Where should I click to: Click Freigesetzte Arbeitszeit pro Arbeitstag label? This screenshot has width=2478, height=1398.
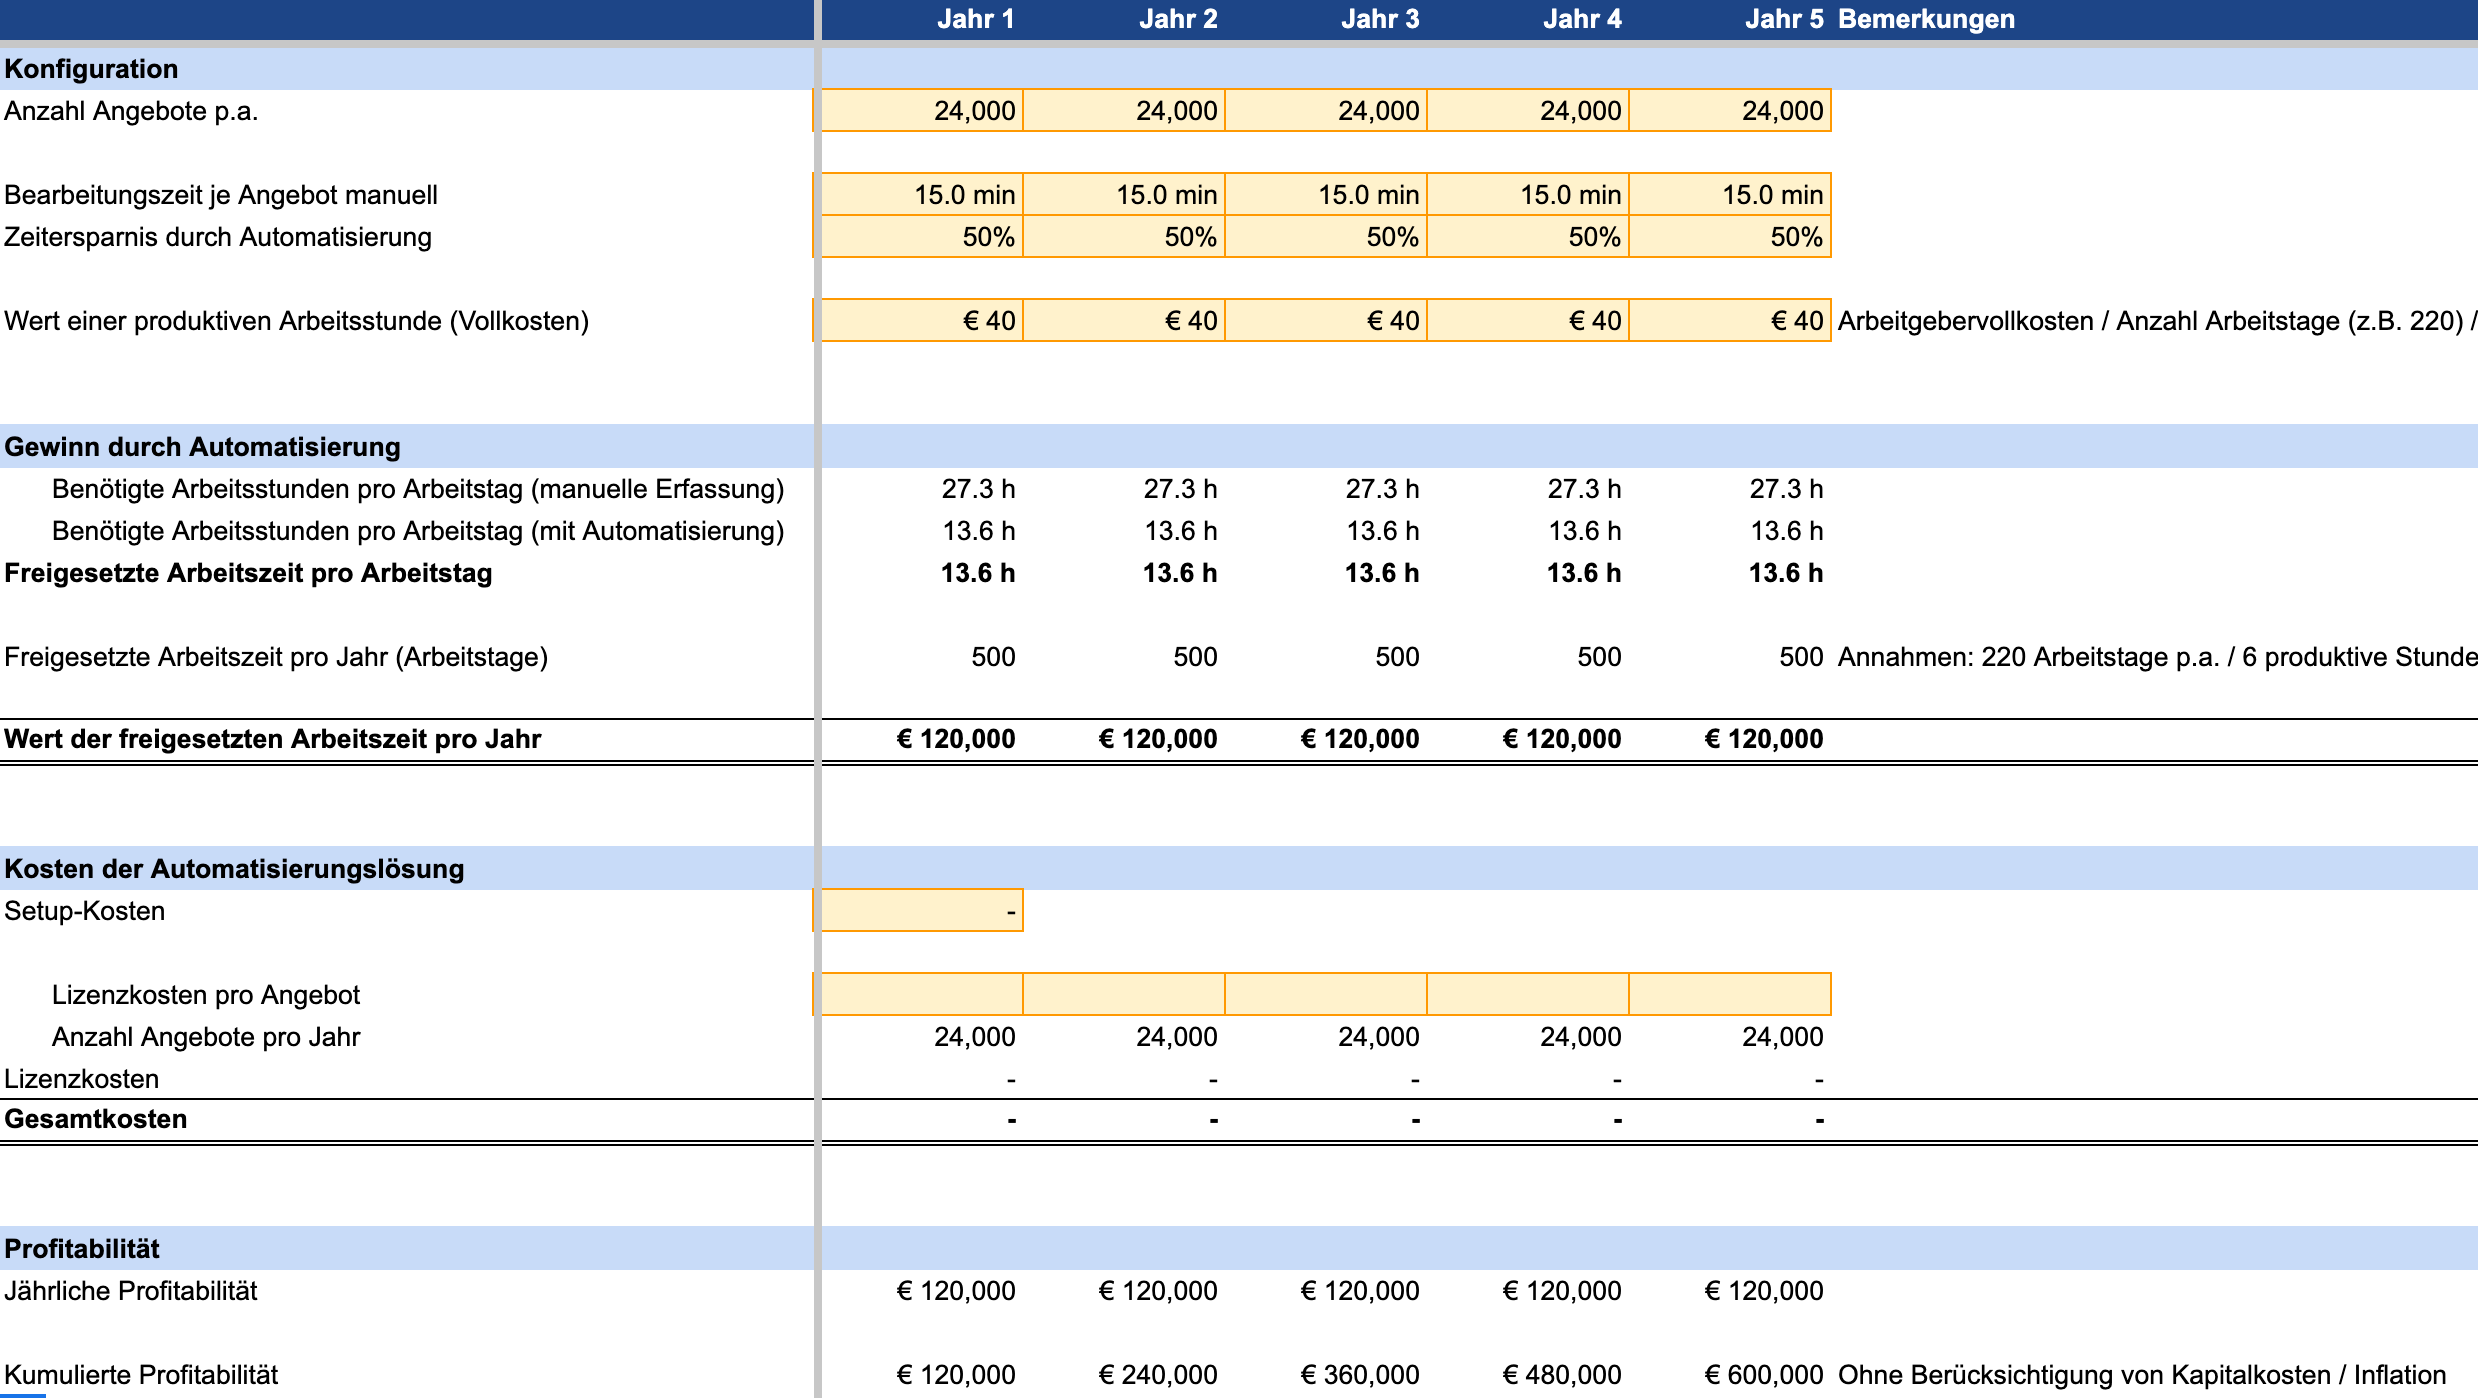tap(248, 573)
